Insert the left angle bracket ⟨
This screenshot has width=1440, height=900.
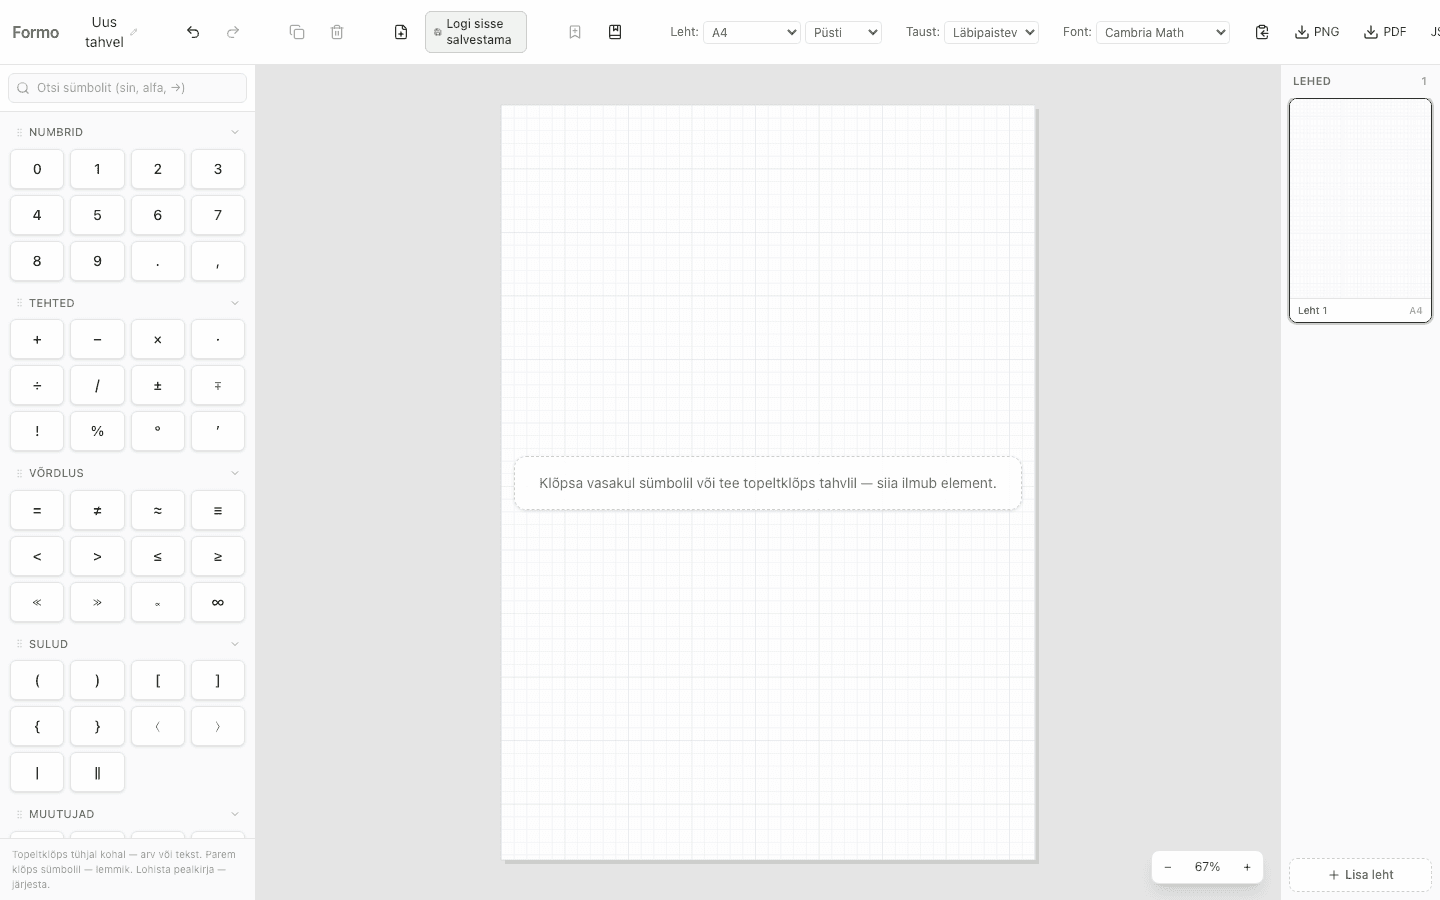pyautogui.click(x=158, y=726)
